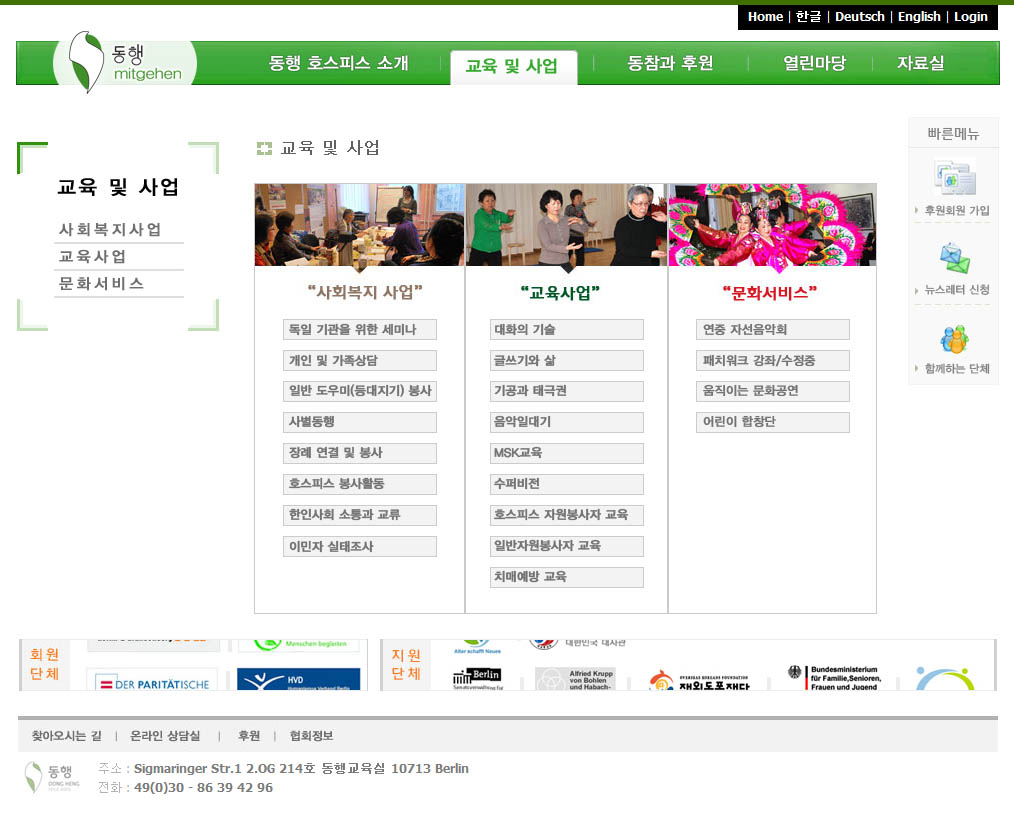Click the “문화서비스” column heading
Image resolution: width=1014 pixels, height=833 pixels.
coord(770,293)
